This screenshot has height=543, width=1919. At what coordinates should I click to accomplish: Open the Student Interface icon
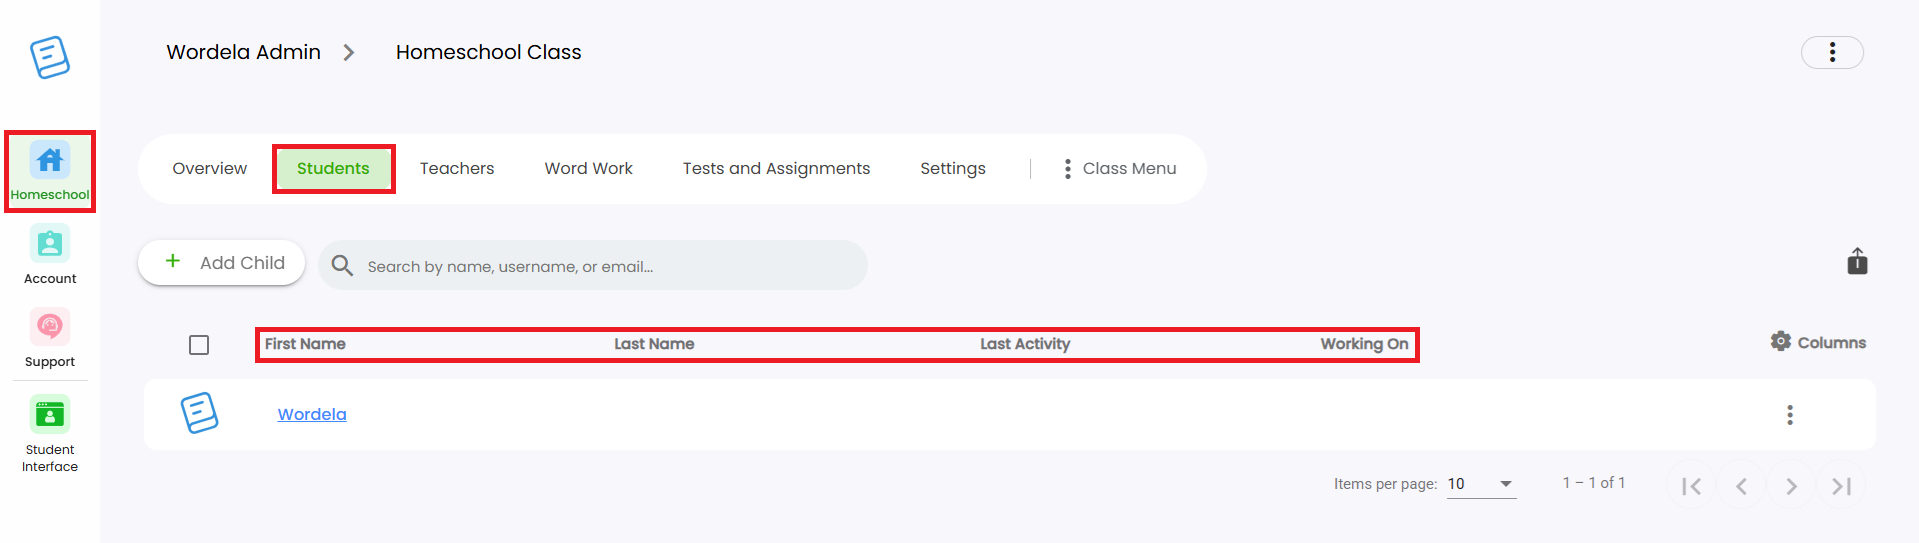50,434
